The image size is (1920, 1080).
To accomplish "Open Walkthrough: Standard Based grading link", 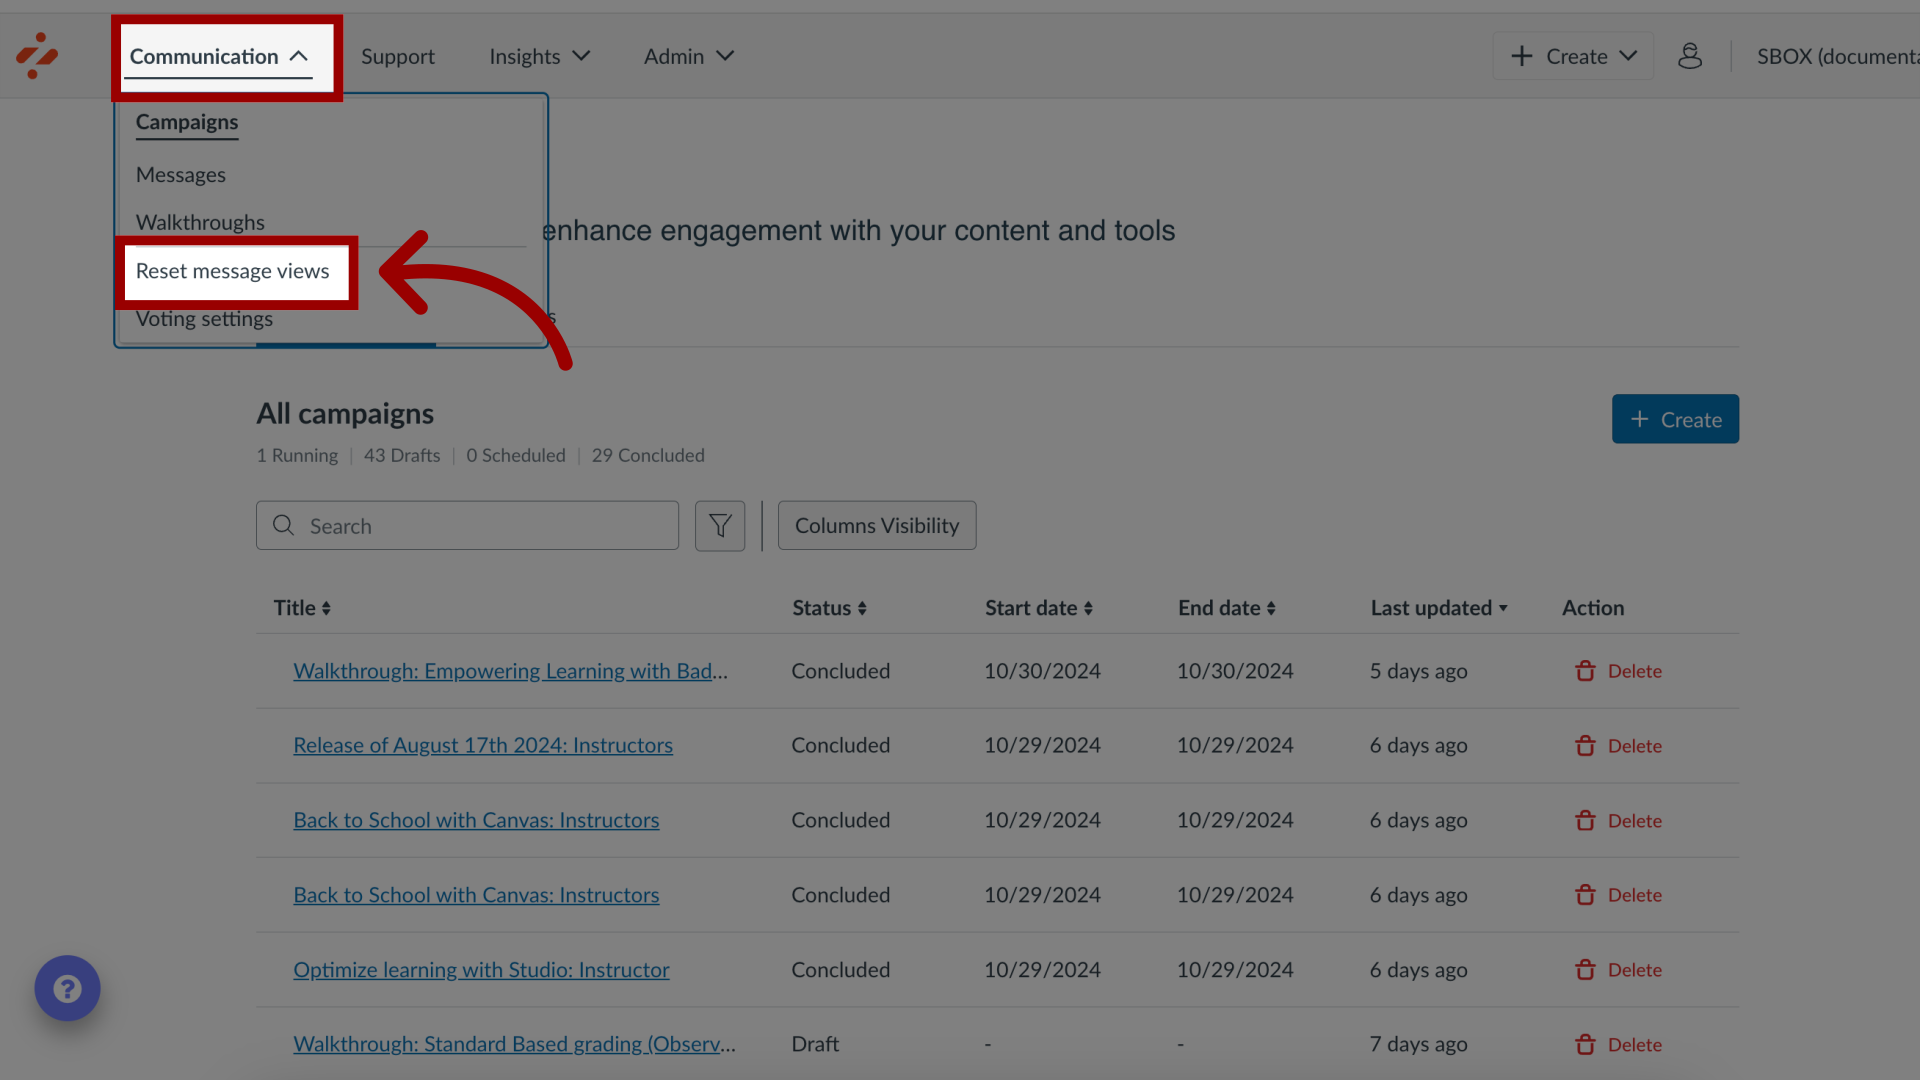I will coord(514,1044).
